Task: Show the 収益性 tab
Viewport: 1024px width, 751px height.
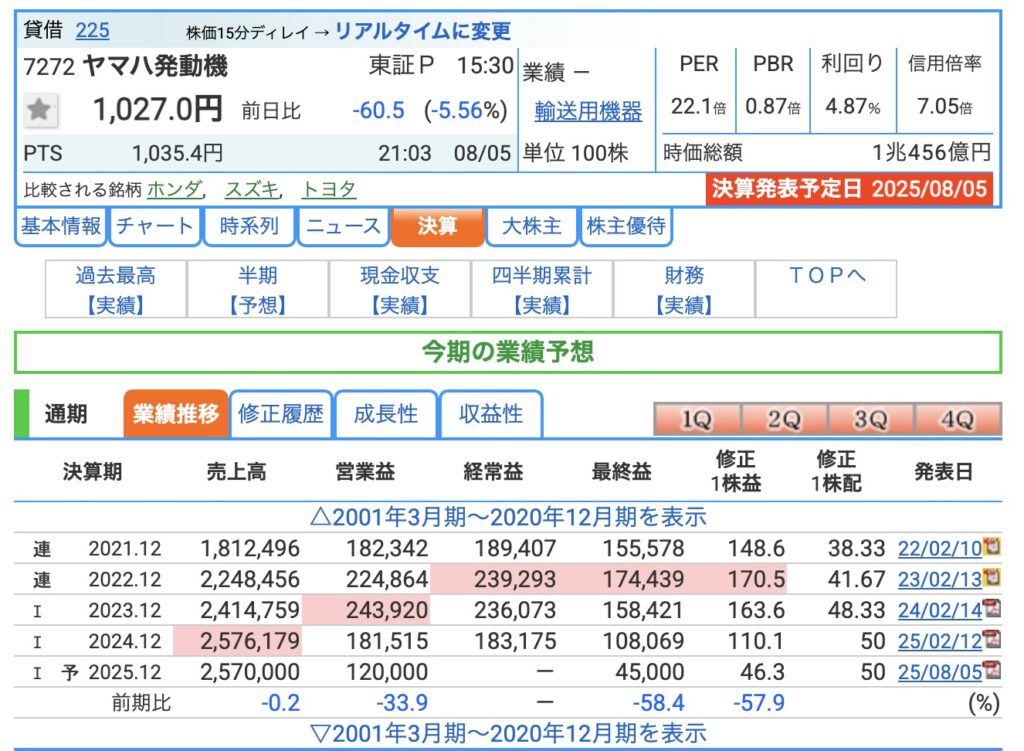Action: 490,413
